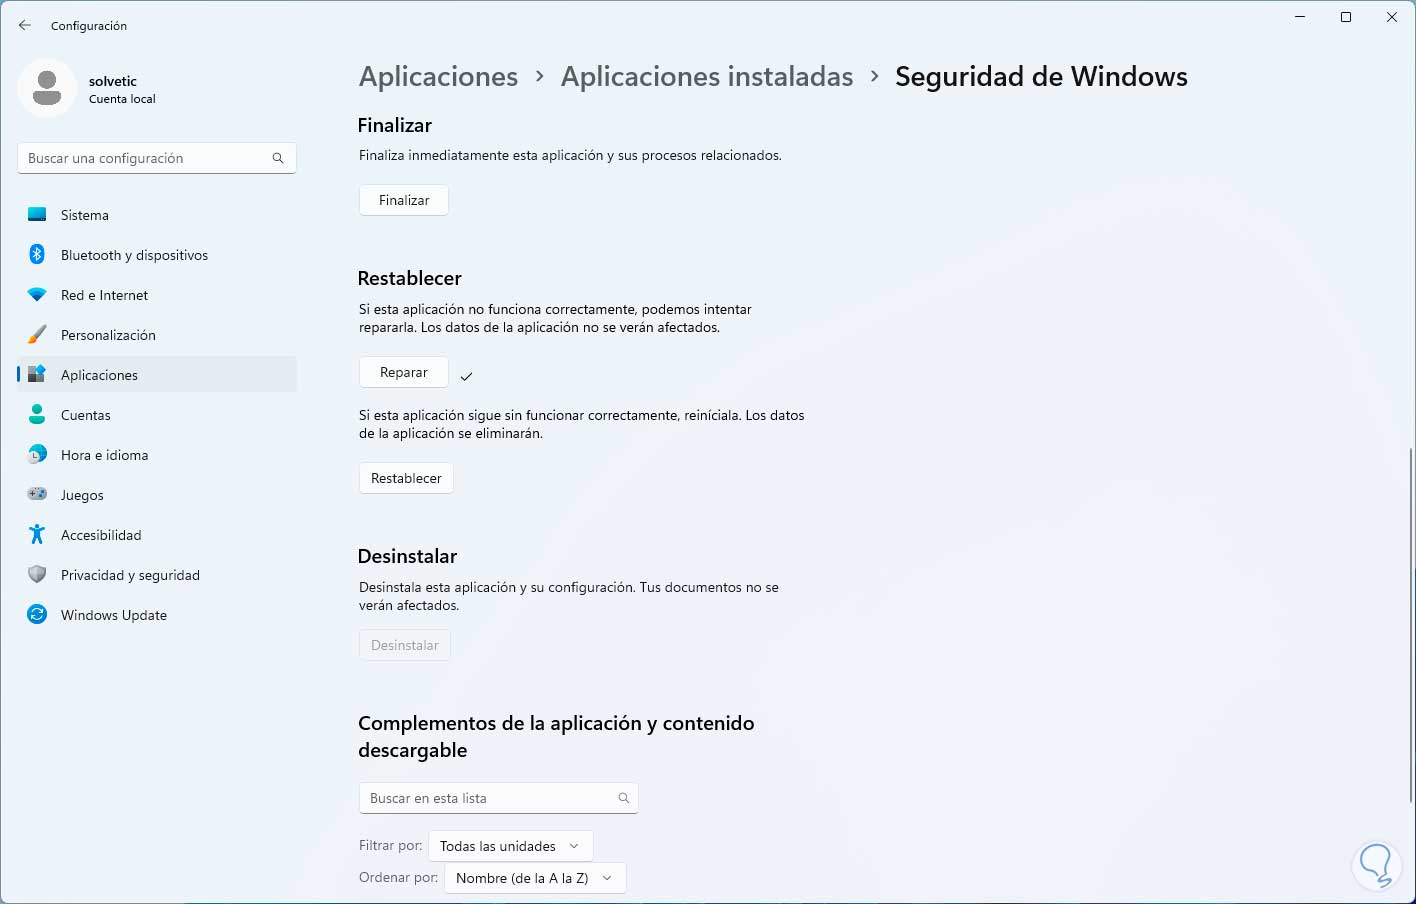Click the Restablecer button
The image size is (1416, 904).
(406, 478)
